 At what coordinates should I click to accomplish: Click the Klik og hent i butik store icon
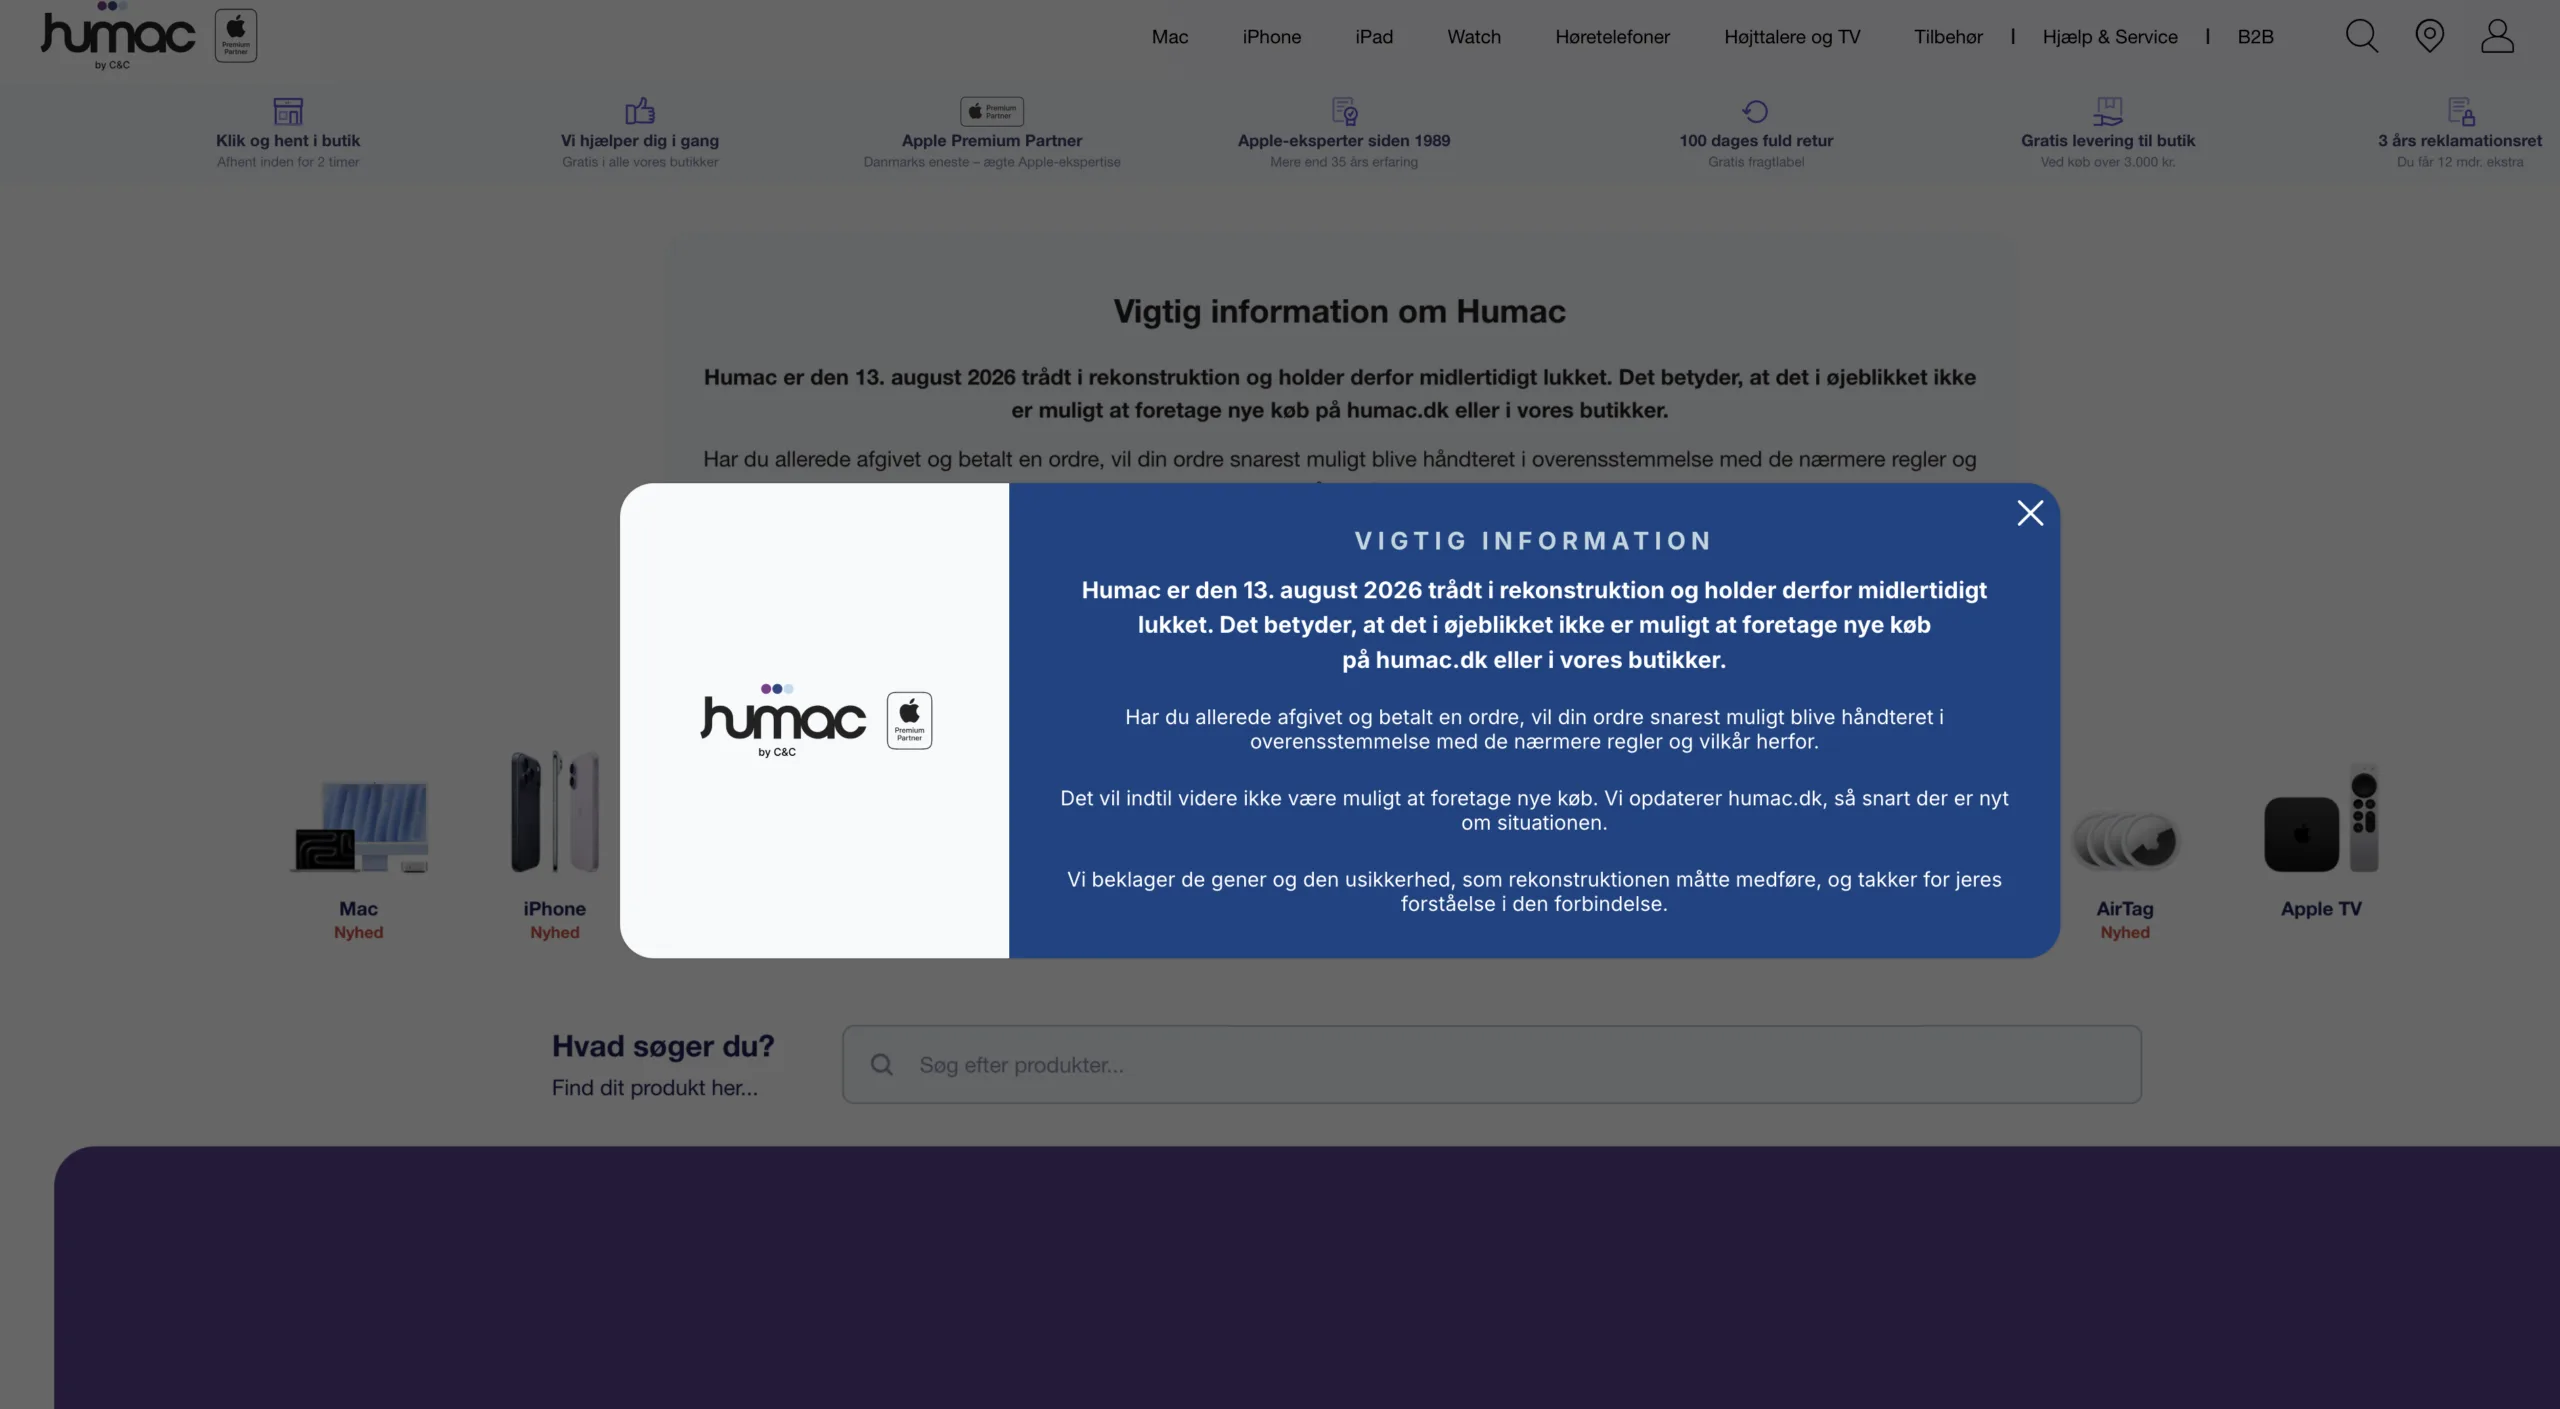288,110
